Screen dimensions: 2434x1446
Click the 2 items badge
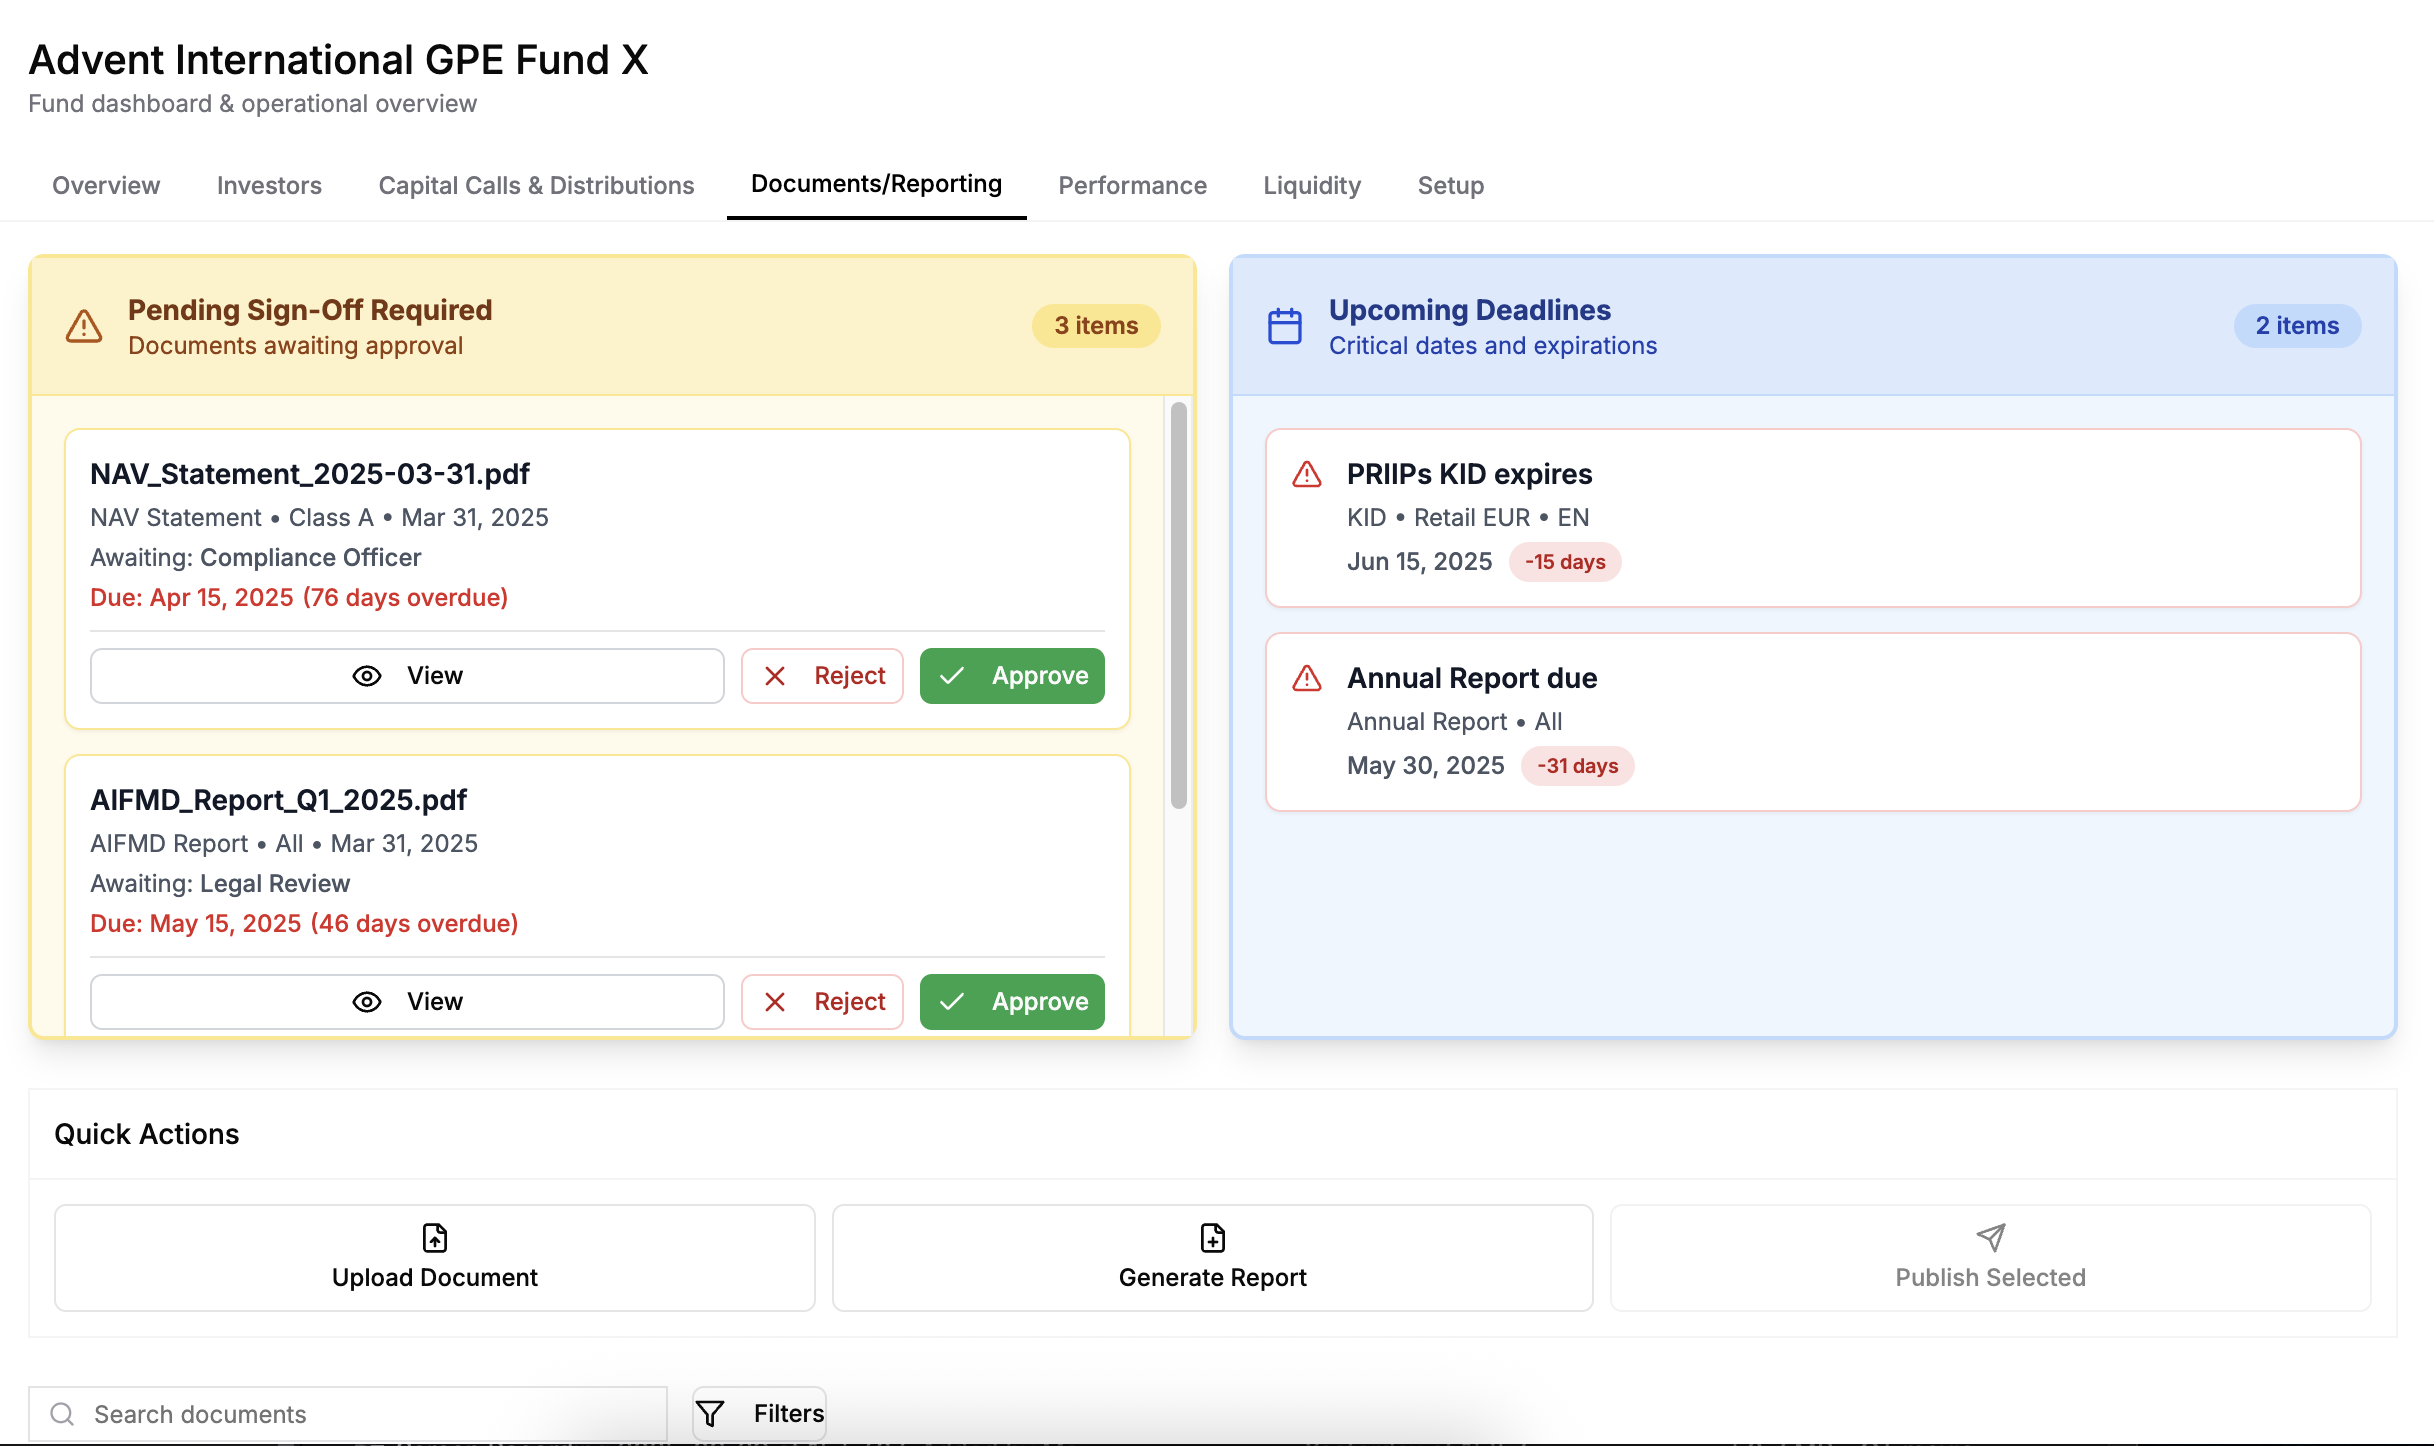coord(2297,326)
